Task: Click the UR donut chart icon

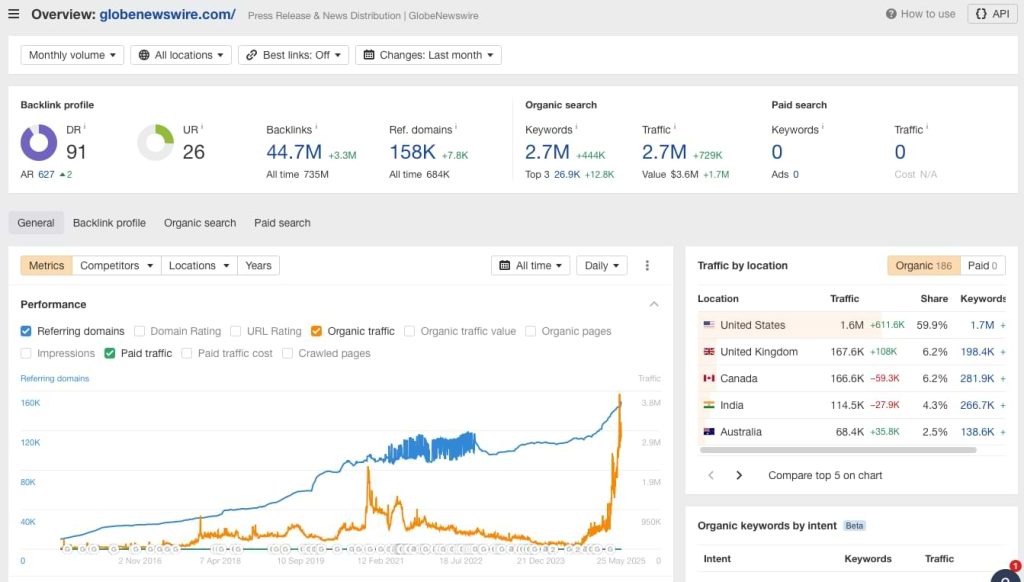Action: (x=155, y=143)
